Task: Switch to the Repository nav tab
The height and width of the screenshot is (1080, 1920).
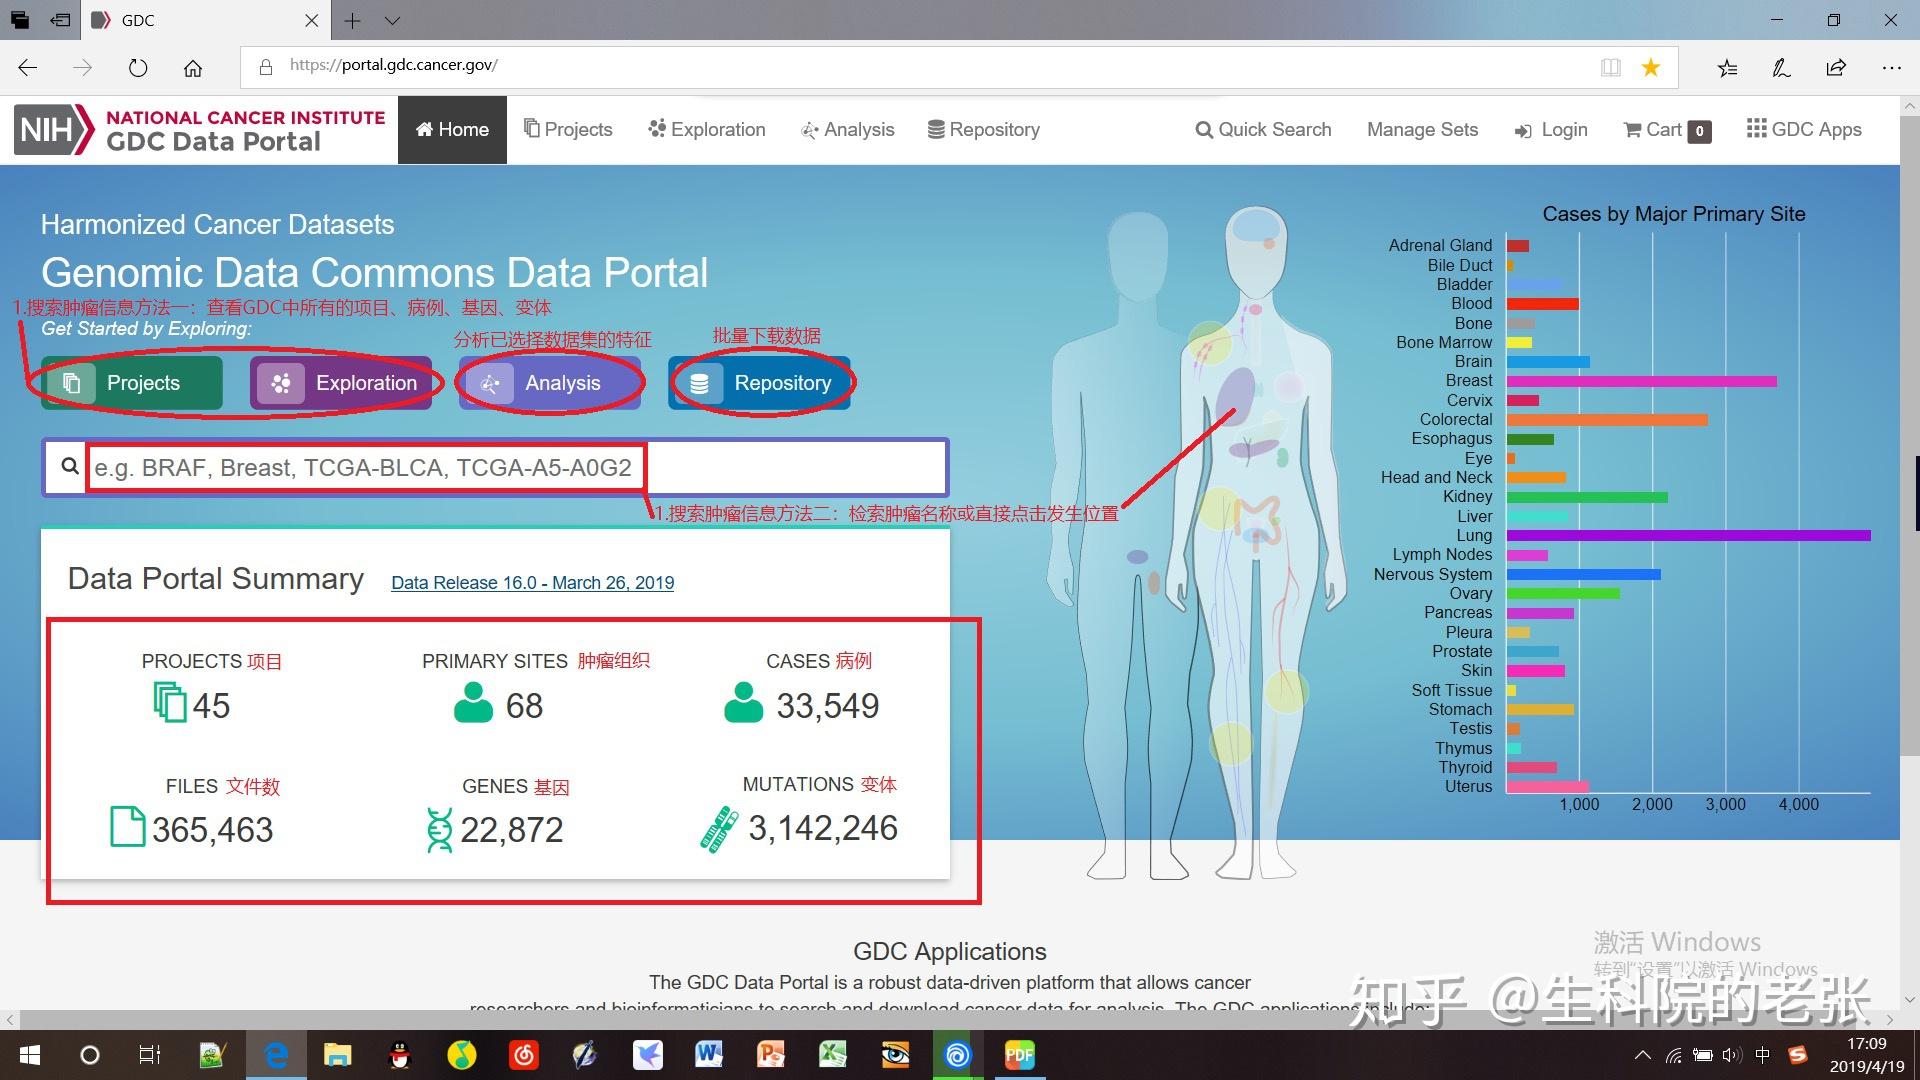Action: tap(984, 130)
